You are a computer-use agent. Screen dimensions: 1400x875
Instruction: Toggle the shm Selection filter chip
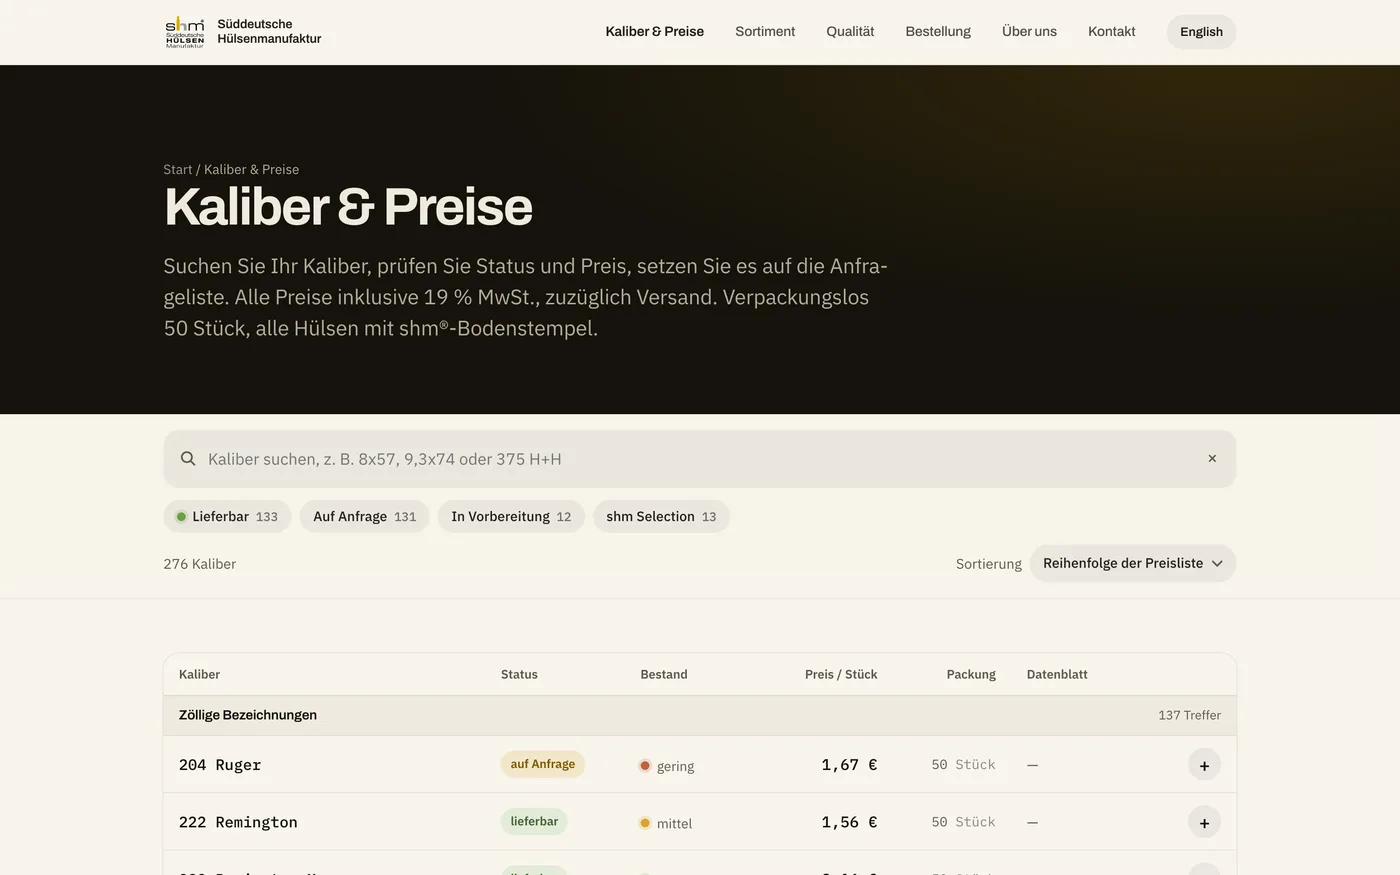[661, 517]
